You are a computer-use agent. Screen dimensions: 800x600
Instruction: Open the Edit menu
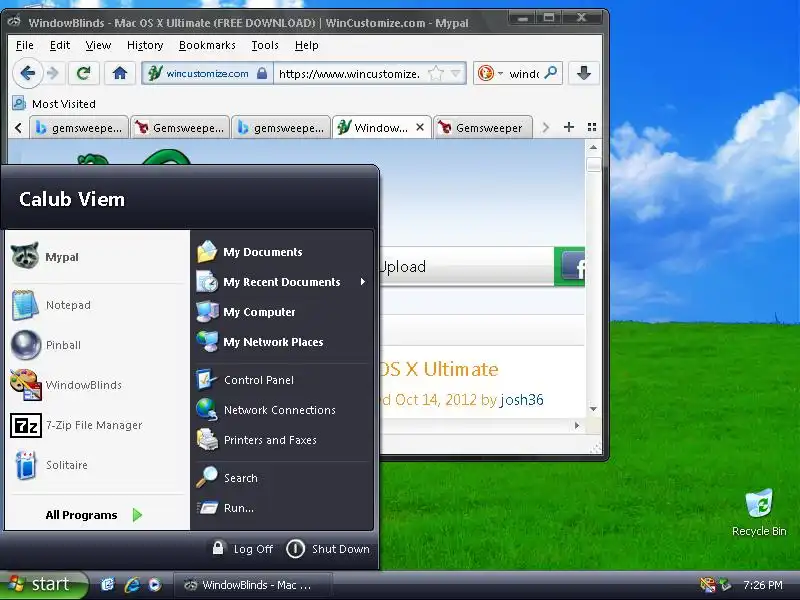[x=60, y=45]
